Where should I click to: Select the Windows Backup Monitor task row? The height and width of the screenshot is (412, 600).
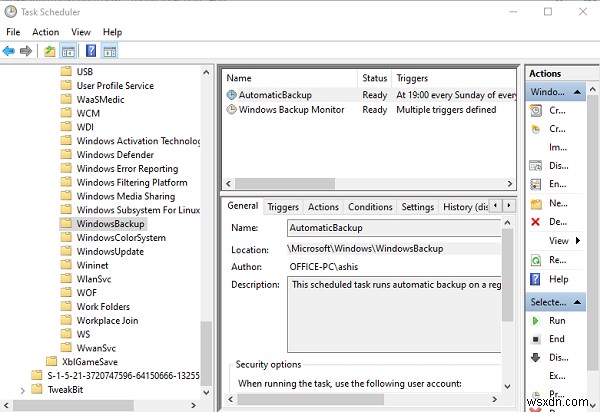tap(290, 110)
